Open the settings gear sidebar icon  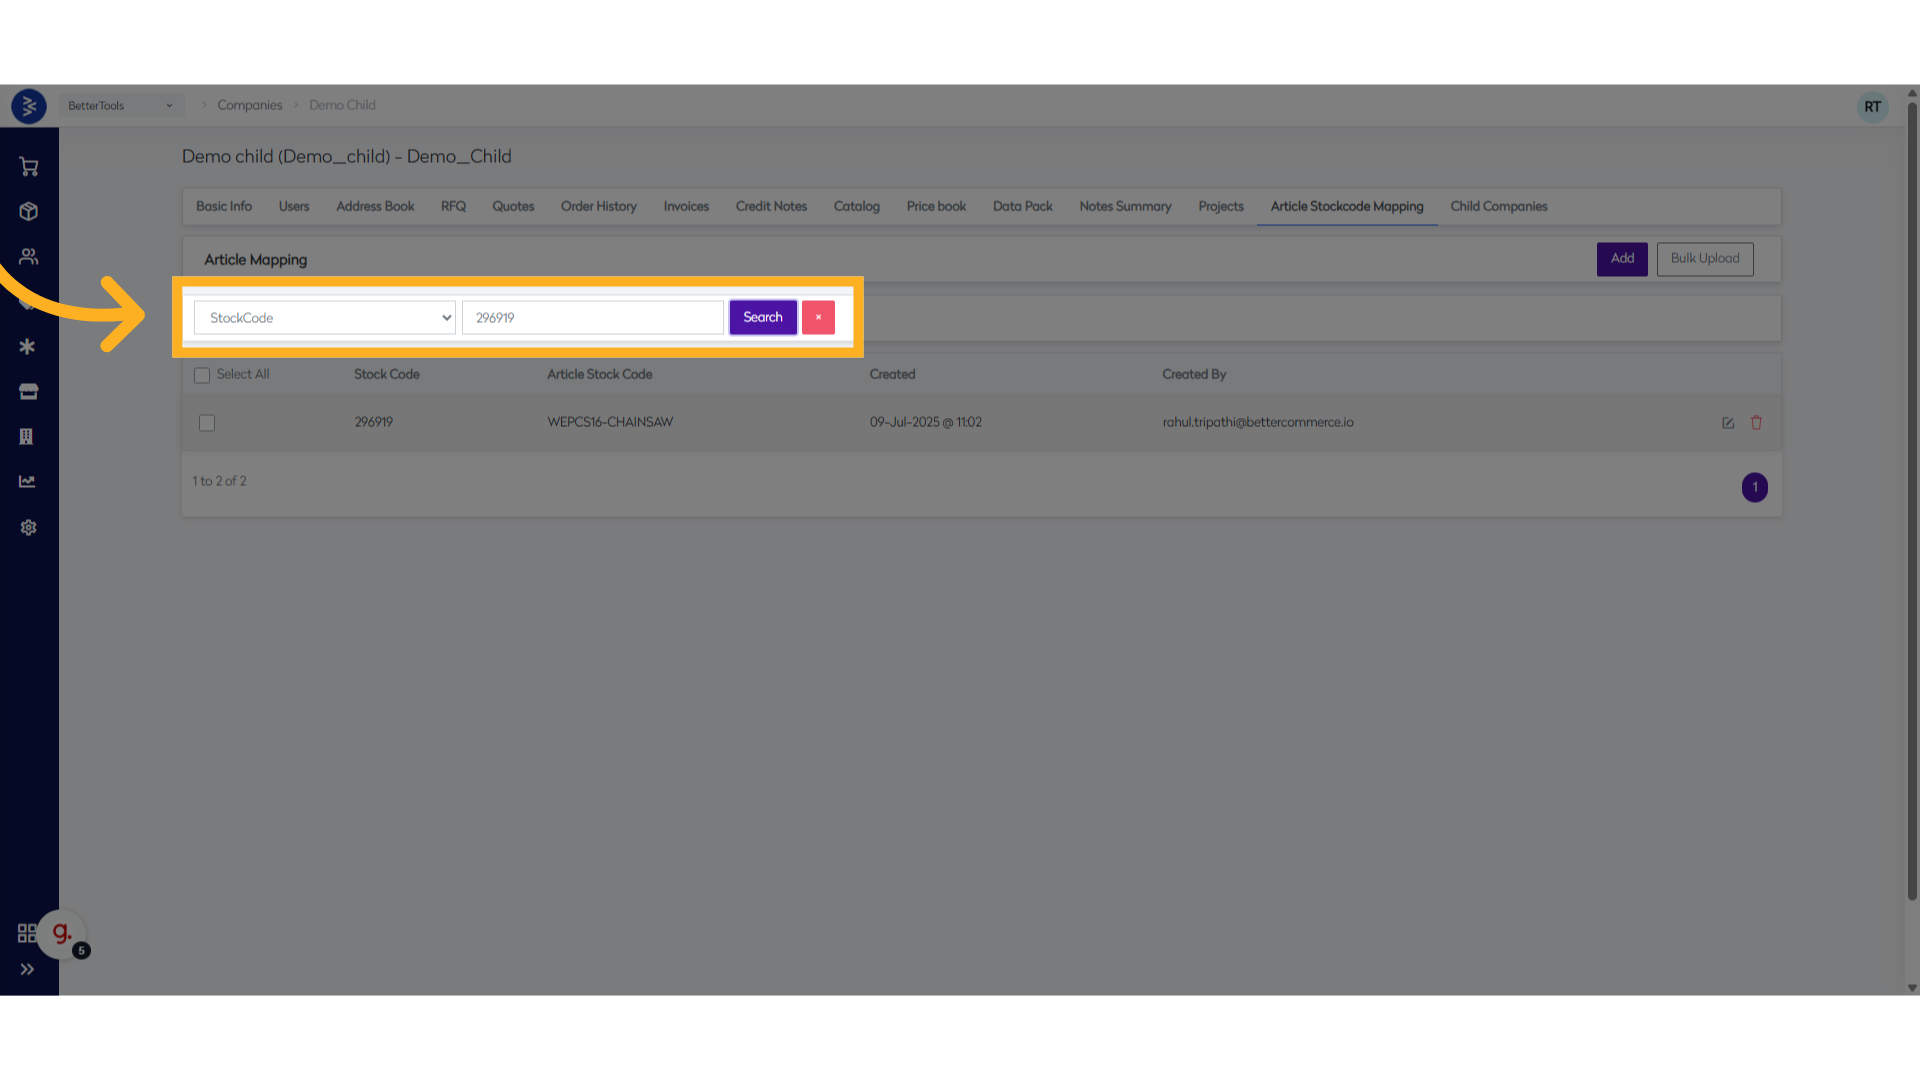[28, 527]
